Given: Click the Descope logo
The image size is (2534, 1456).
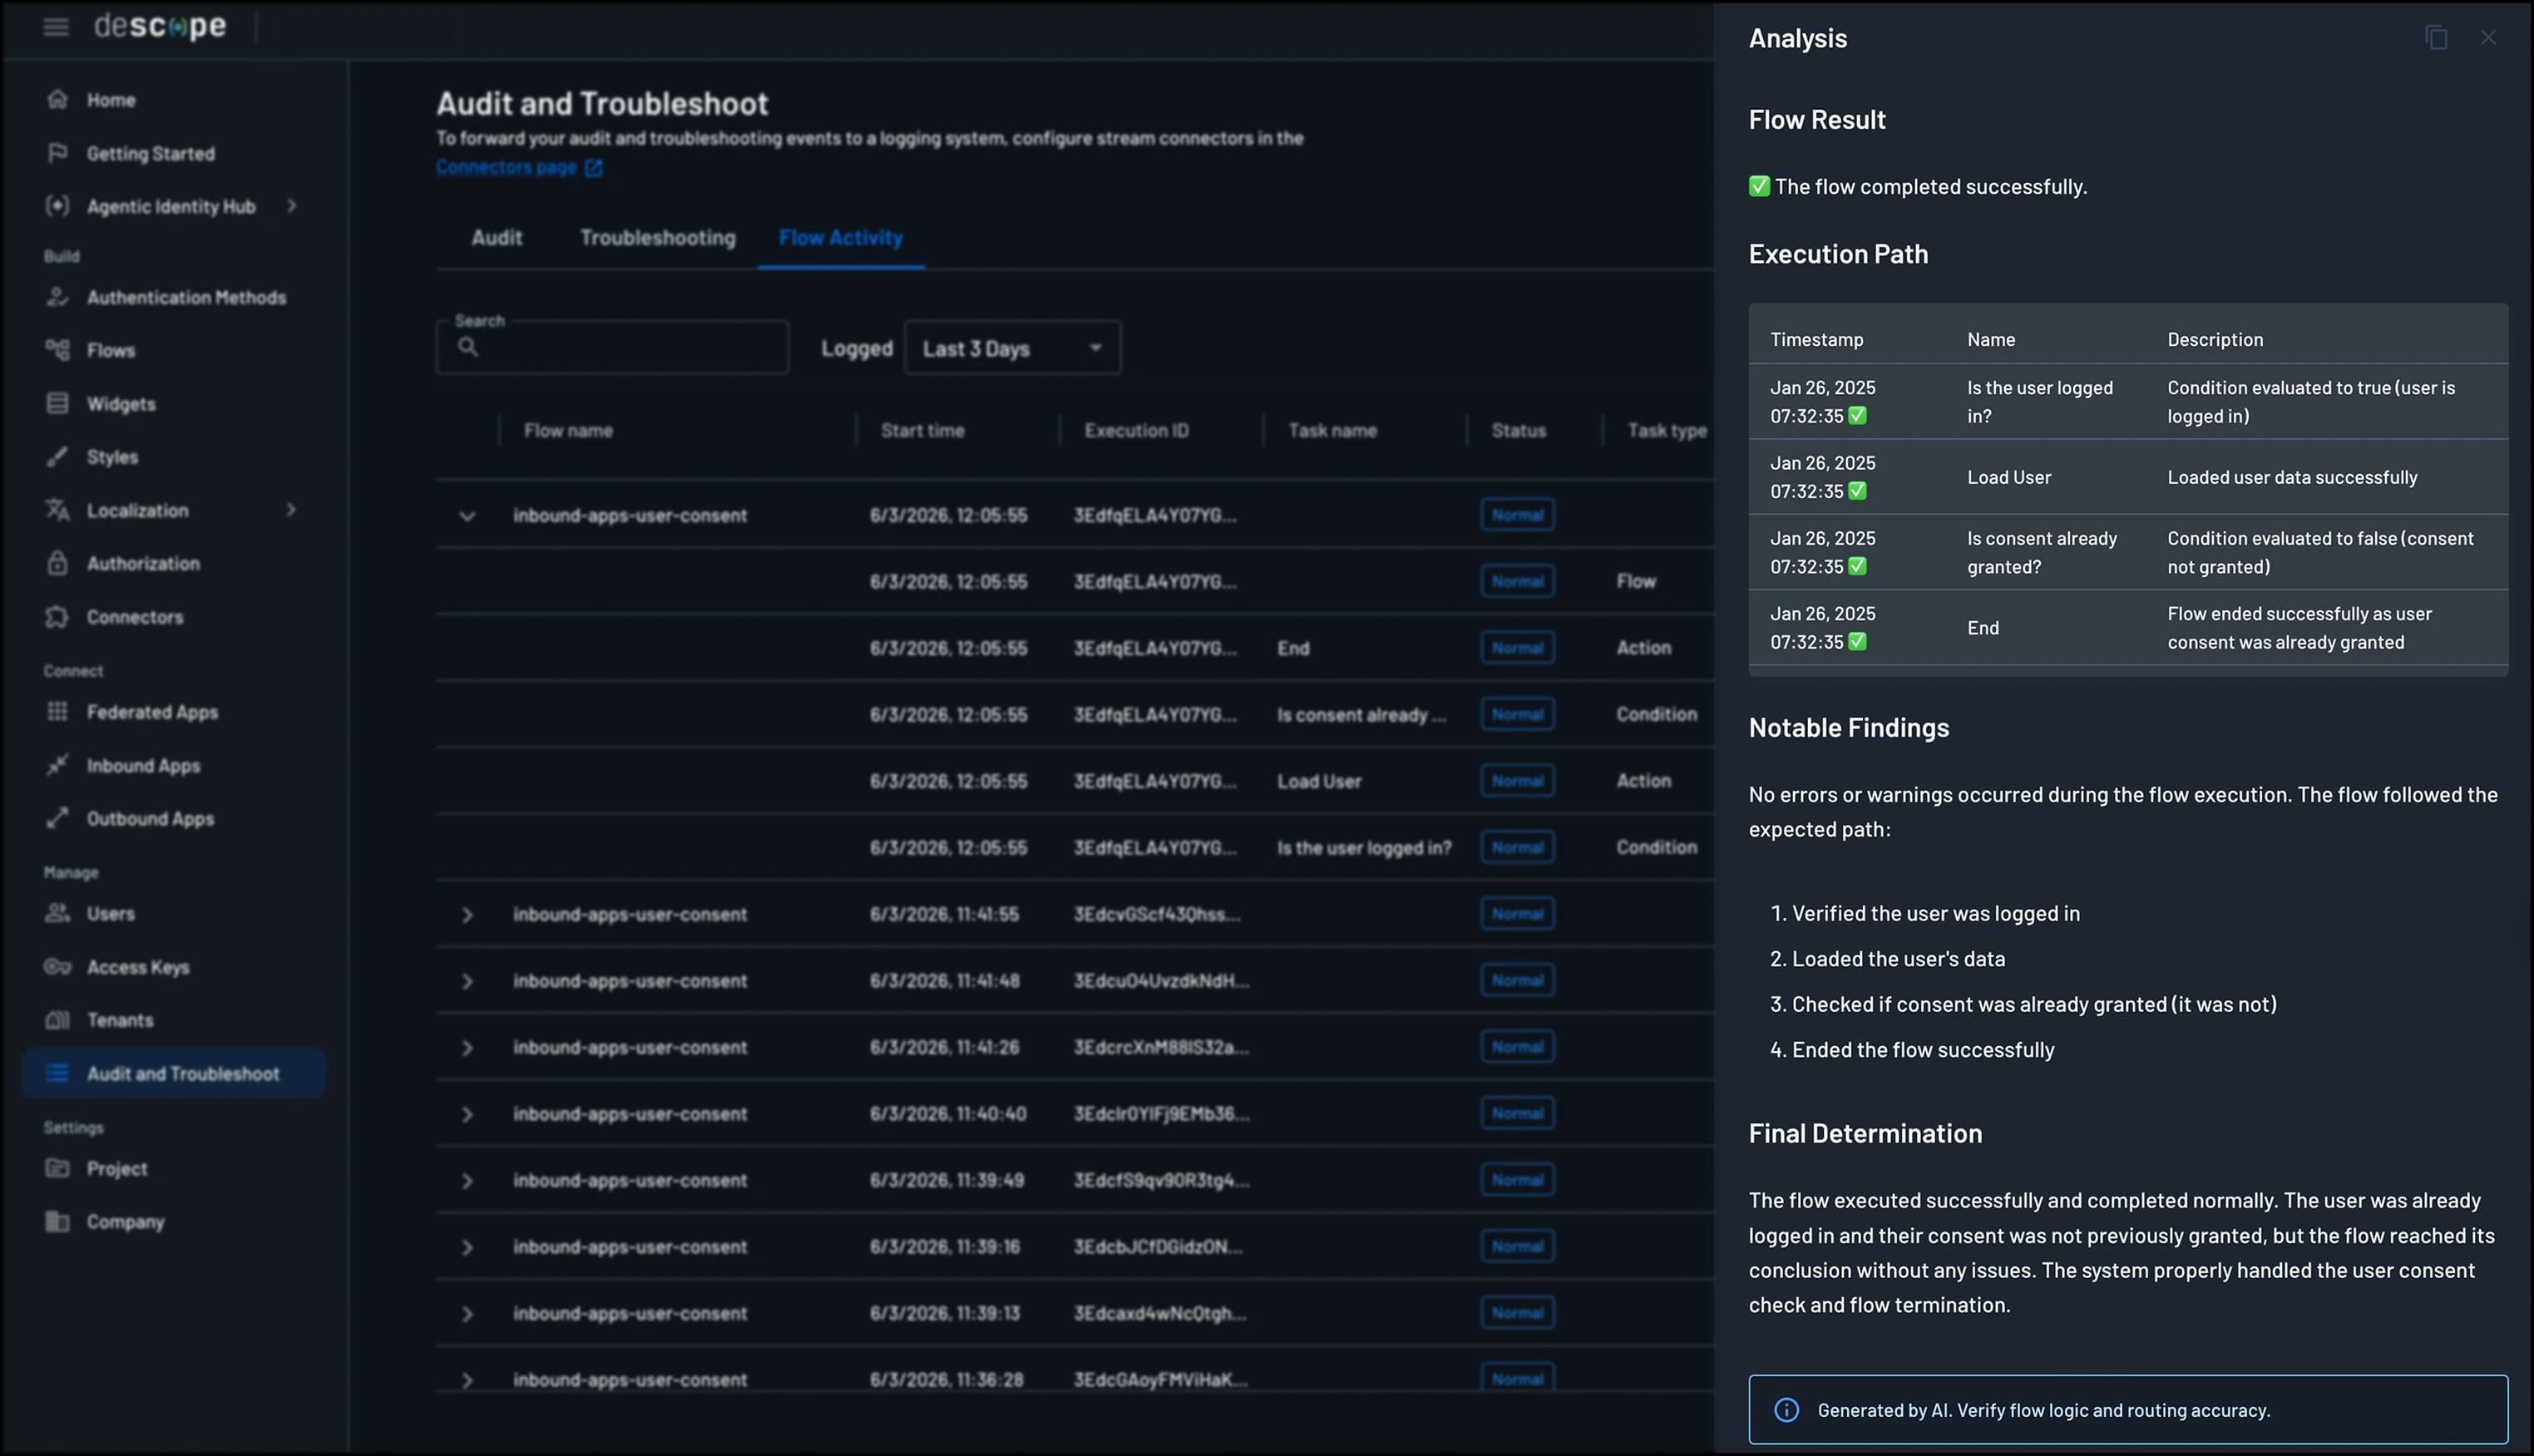Looking at the screenshot, I should pyautogui.click(x=160, y=26).
